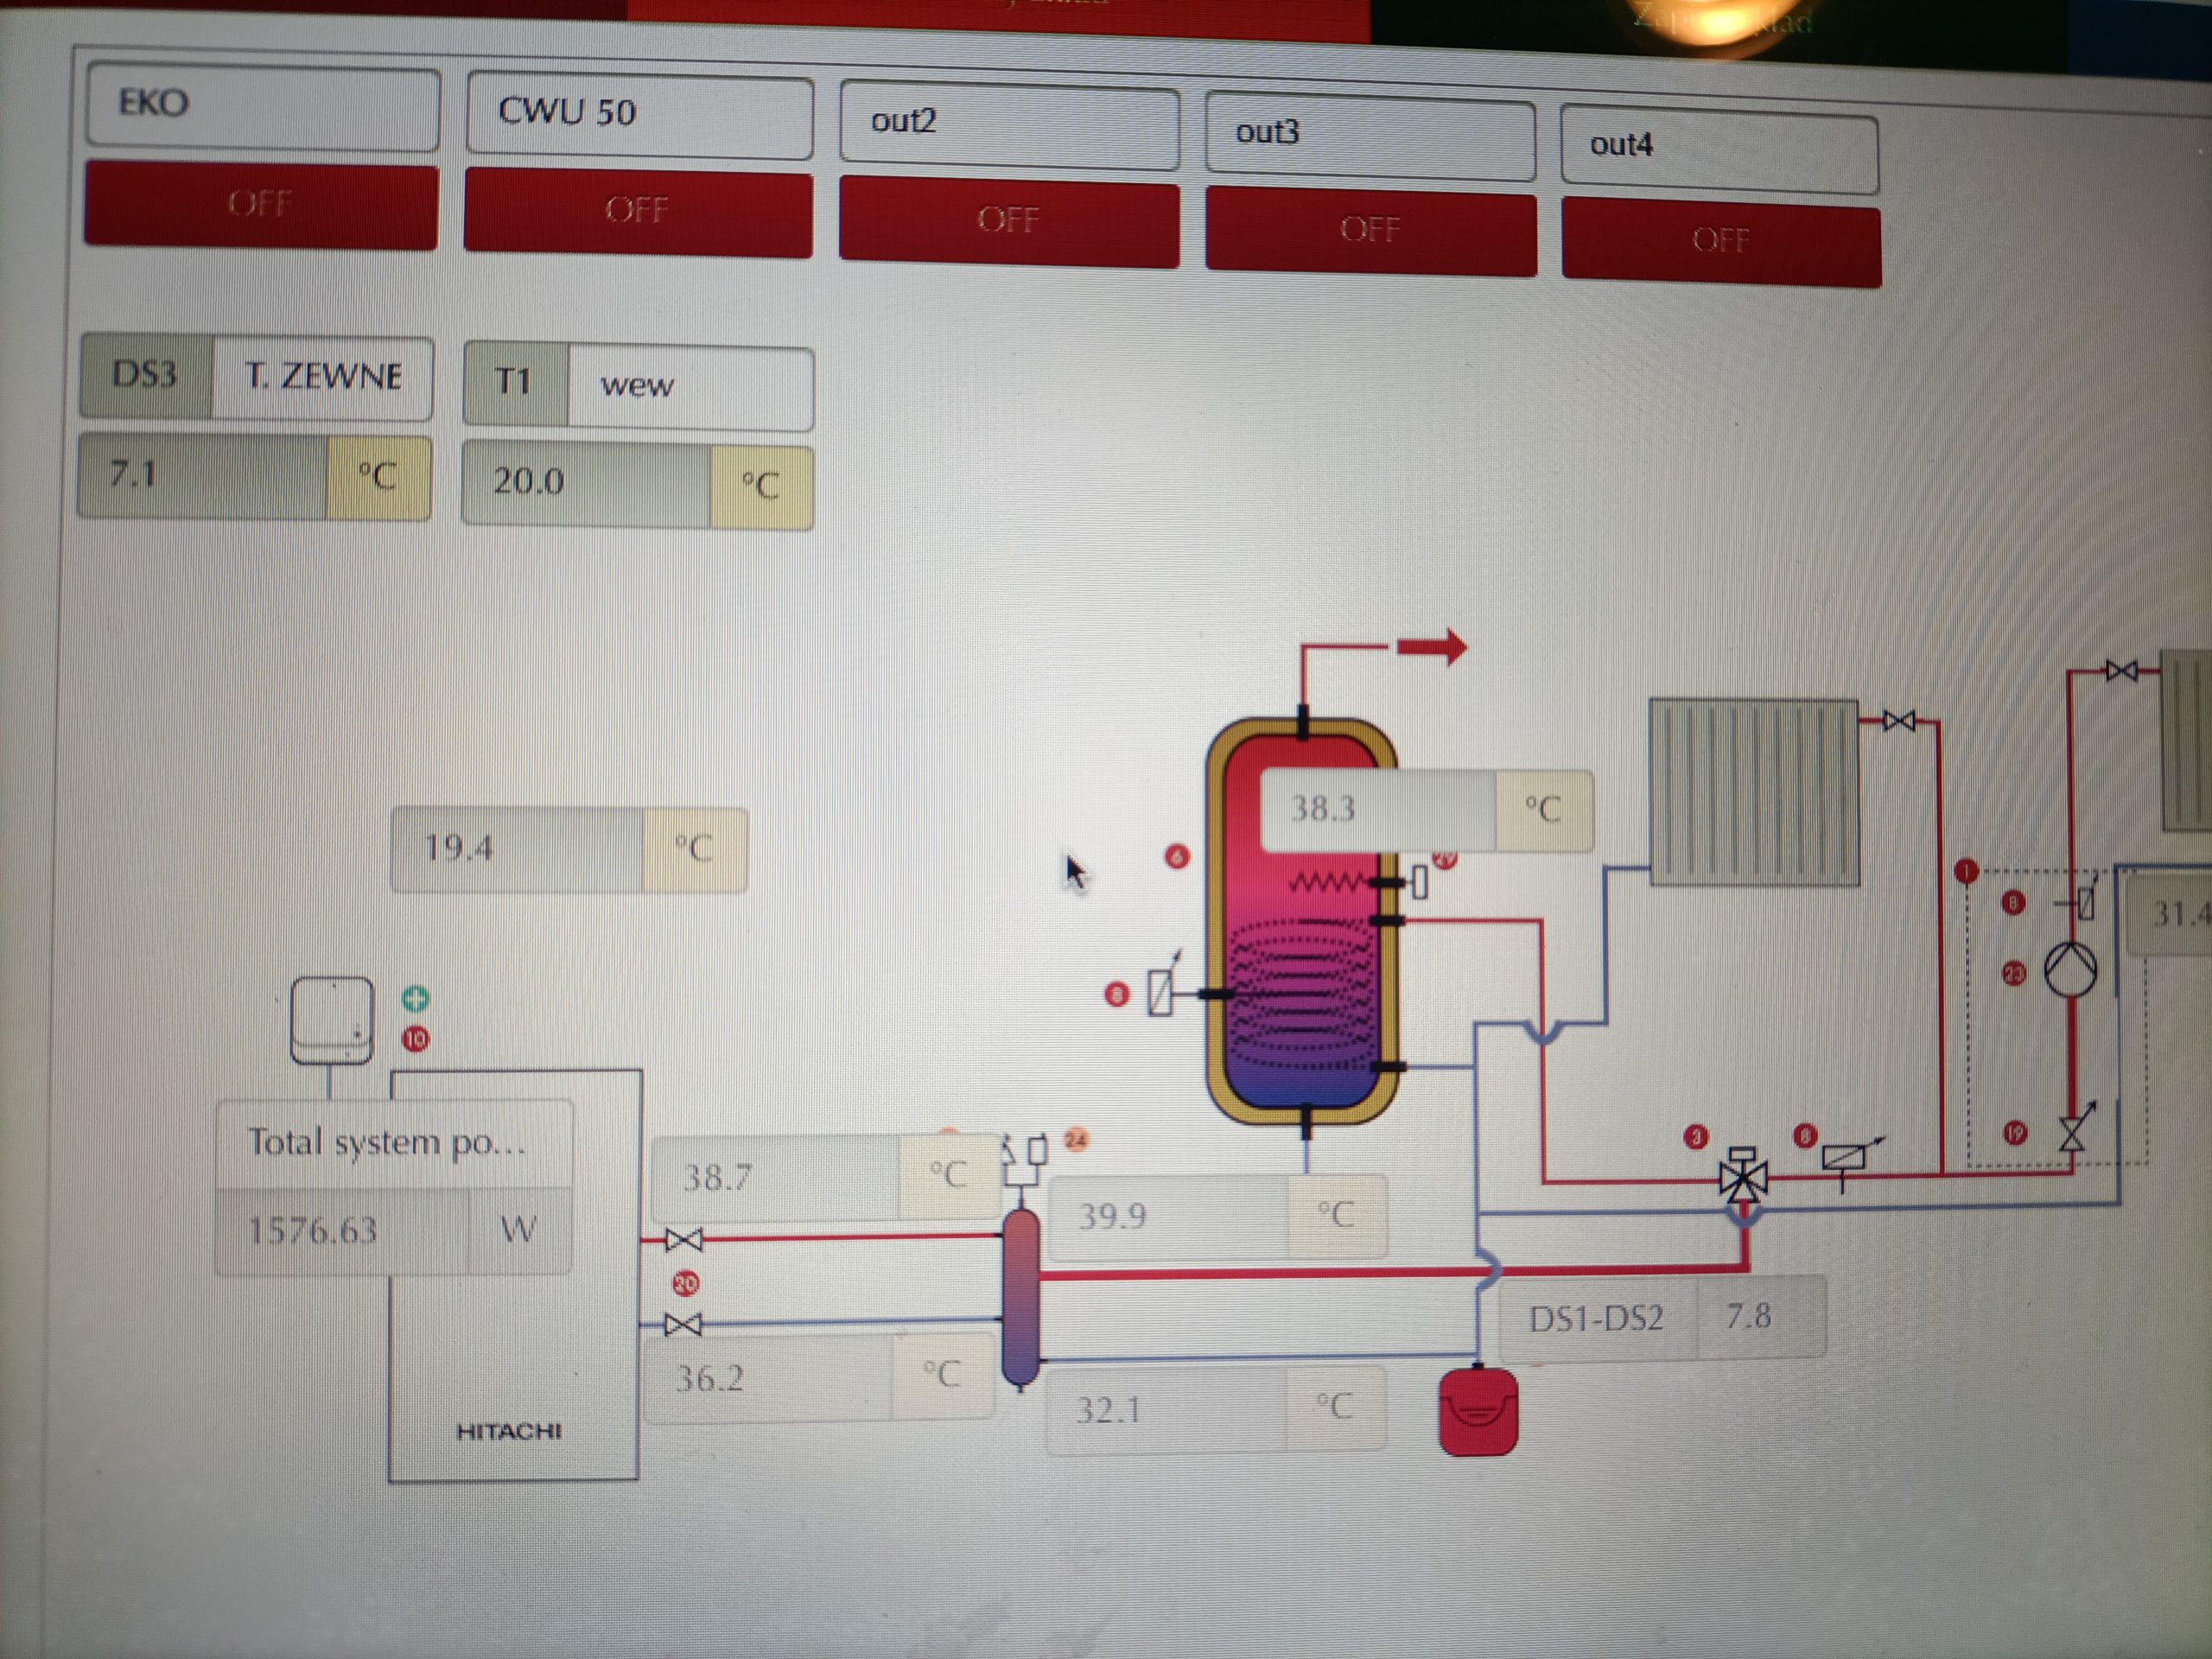Viewport: 2212px width, 1659px height.
Task: Click the CWU 50 label field
Action: 638,114
